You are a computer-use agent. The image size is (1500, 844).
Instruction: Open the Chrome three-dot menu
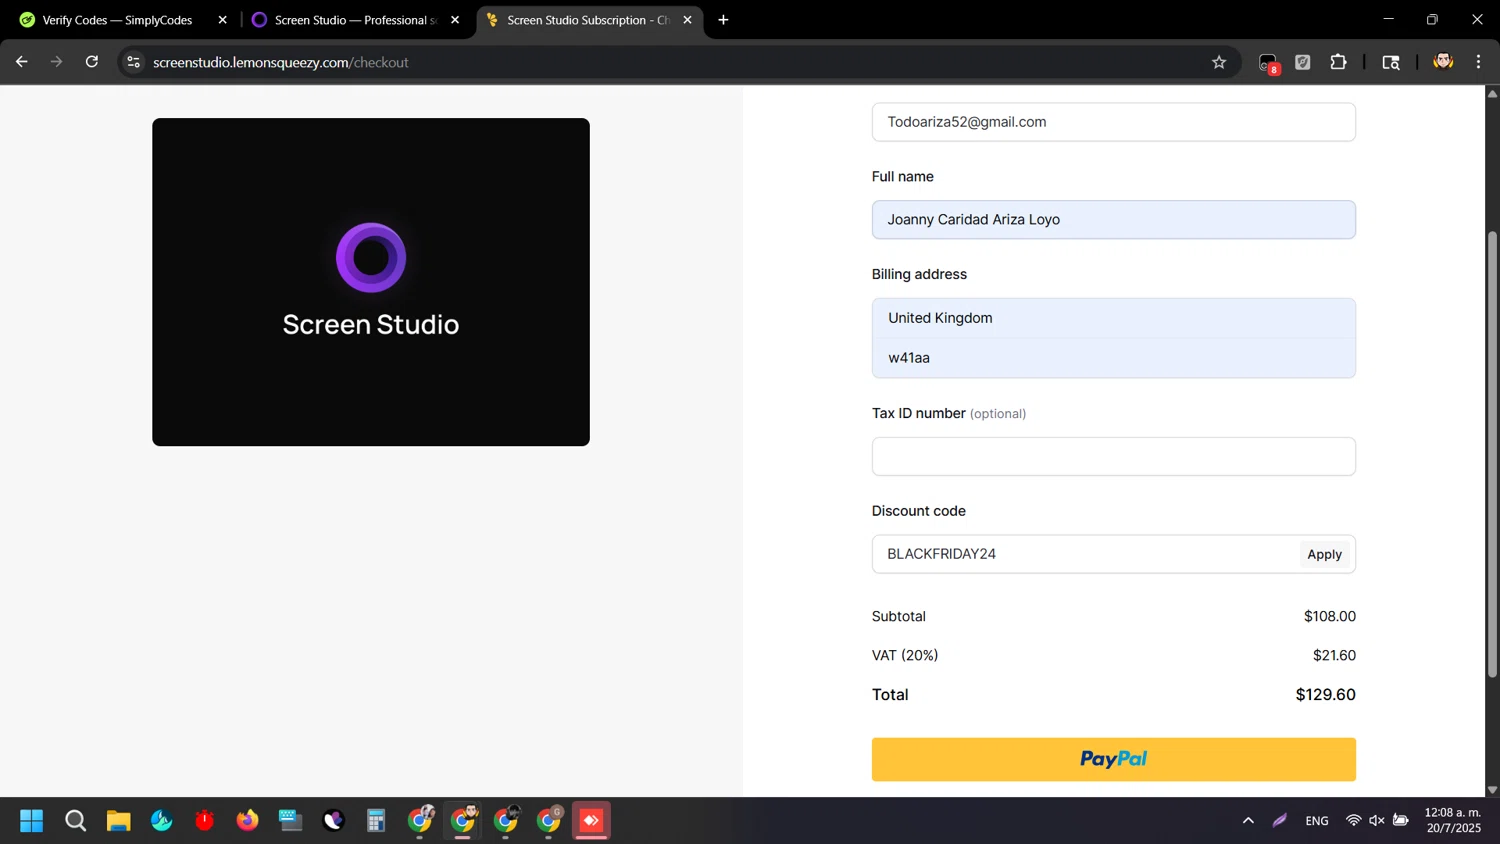(1478, 62)
